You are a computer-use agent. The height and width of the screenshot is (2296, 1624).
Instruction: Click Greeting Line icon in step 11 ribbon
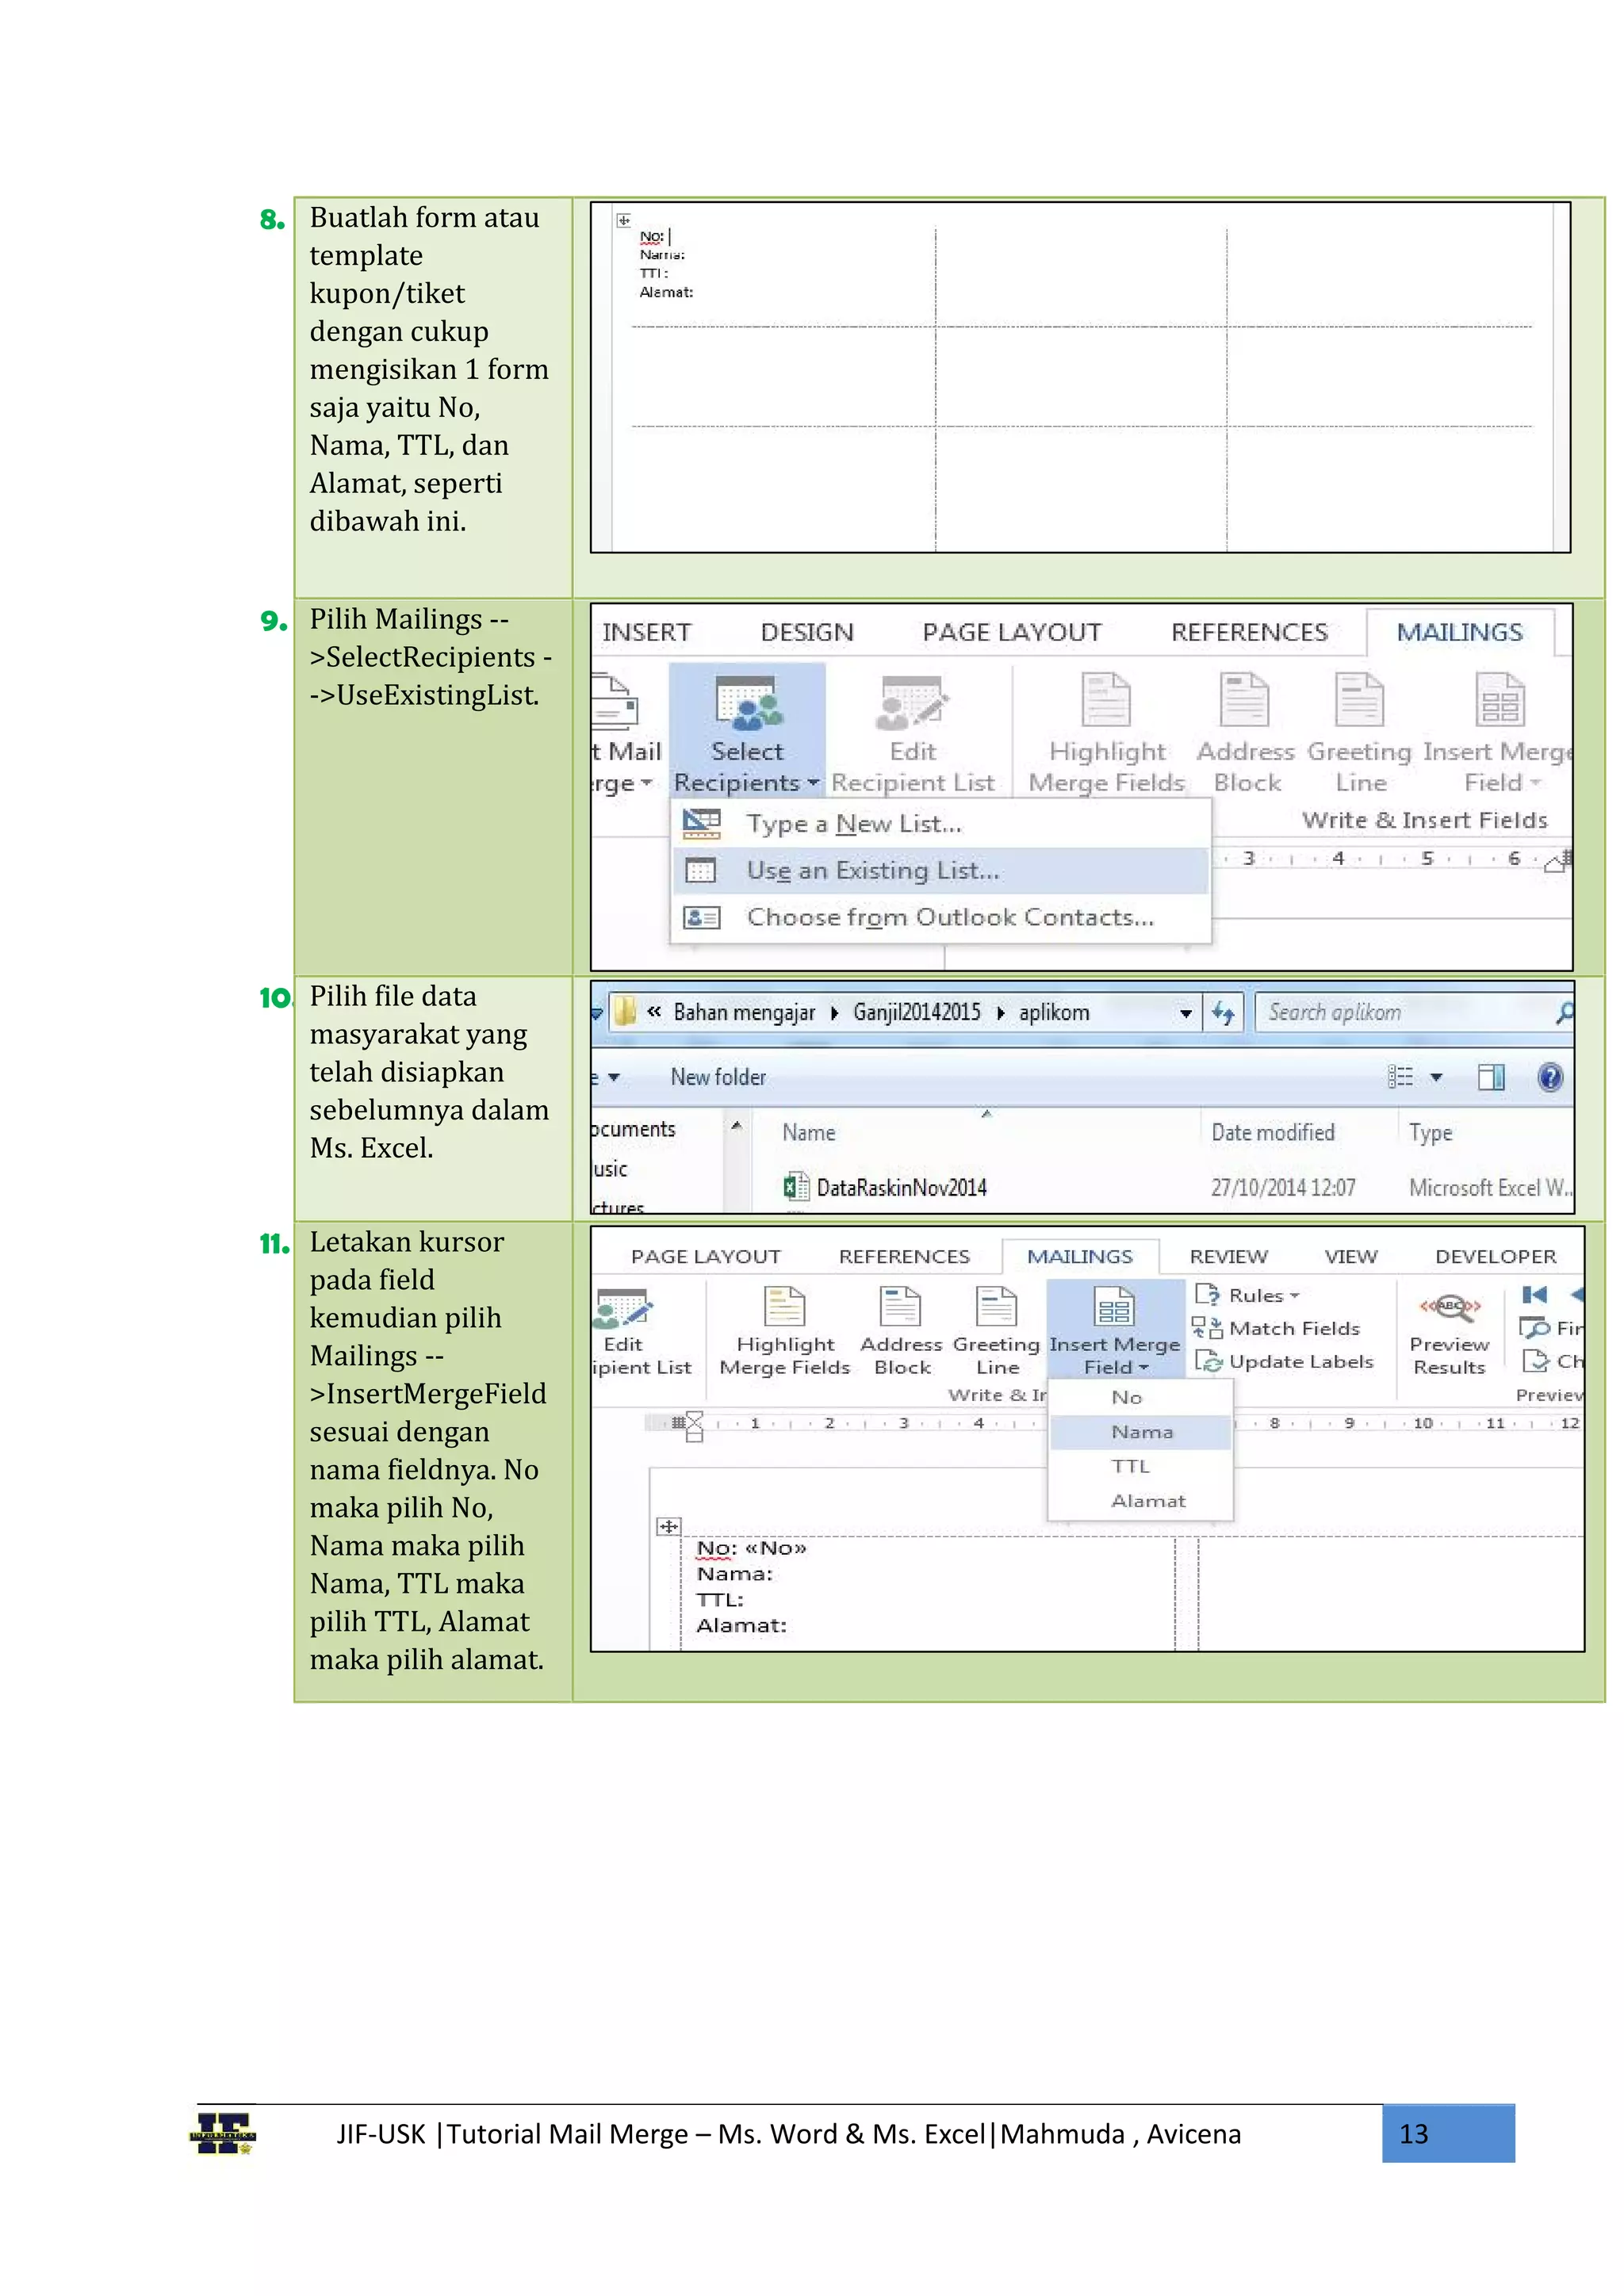point(996,1306)
